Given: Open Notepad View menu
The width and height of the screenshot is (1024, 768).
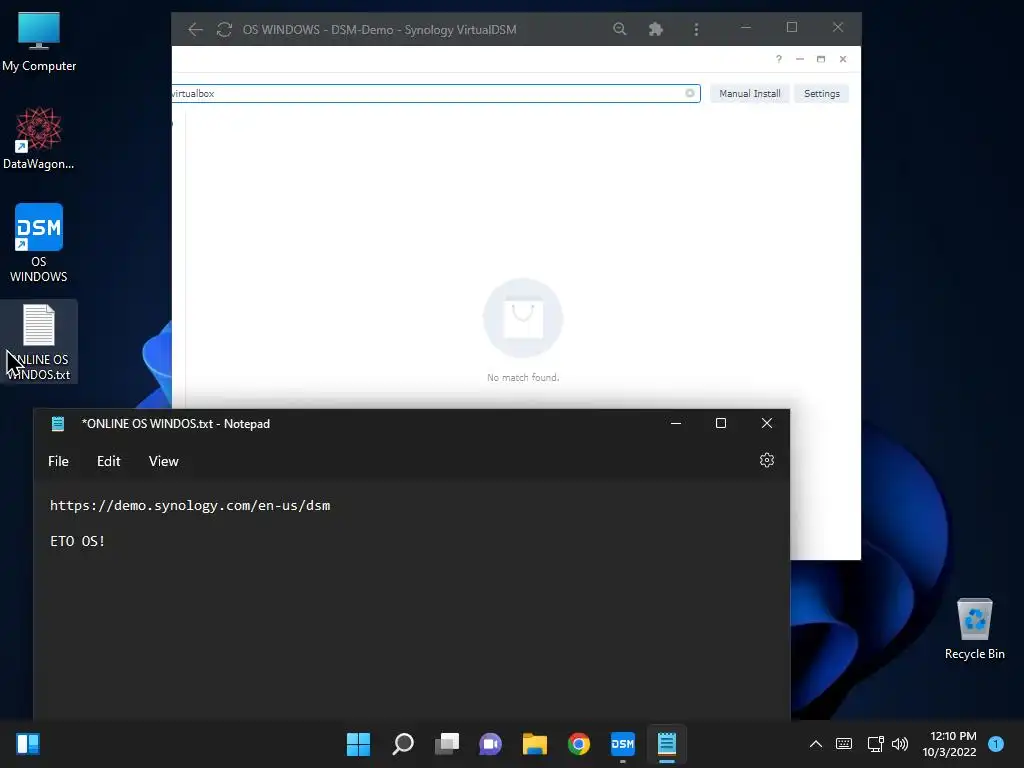Looking at the screenshot, I should click(163, 461).
